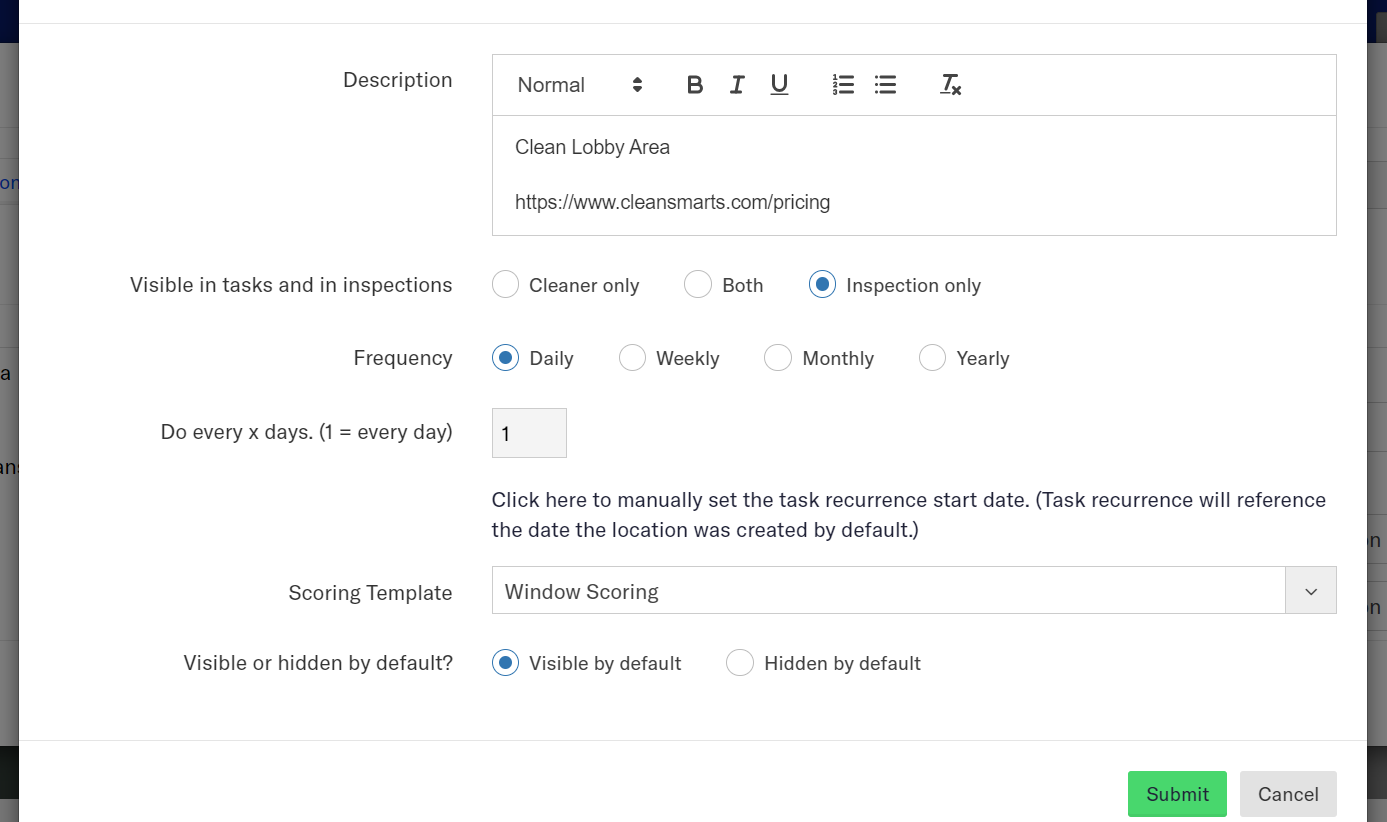Clear text formatting in description editor
Screen dimensions: 1387x822
(x=950, y=85)
